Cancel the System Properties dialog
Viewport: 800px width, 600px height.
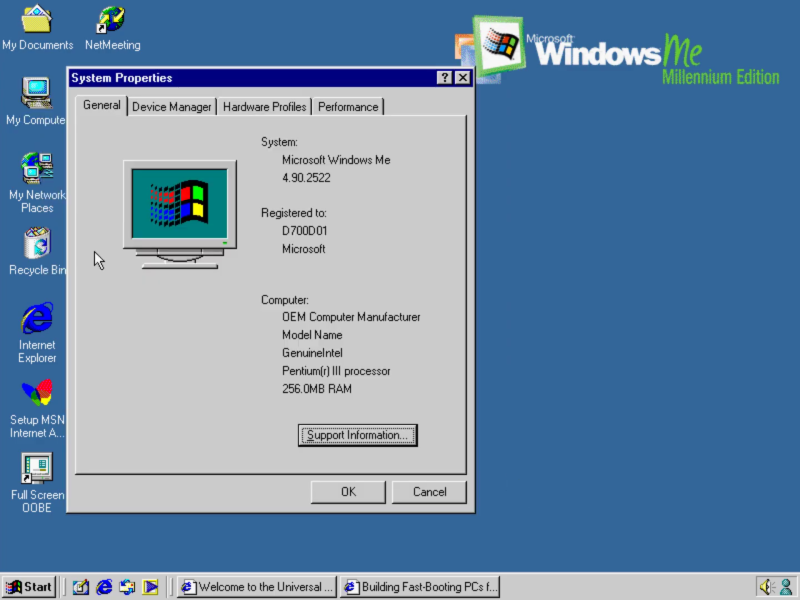[x=429, y=492]
